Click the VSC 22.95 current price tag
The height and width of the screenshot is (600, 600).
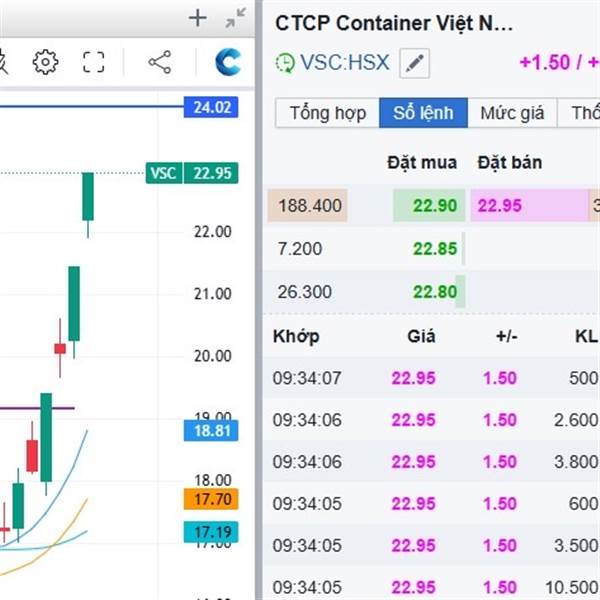[x=192, y=173]
